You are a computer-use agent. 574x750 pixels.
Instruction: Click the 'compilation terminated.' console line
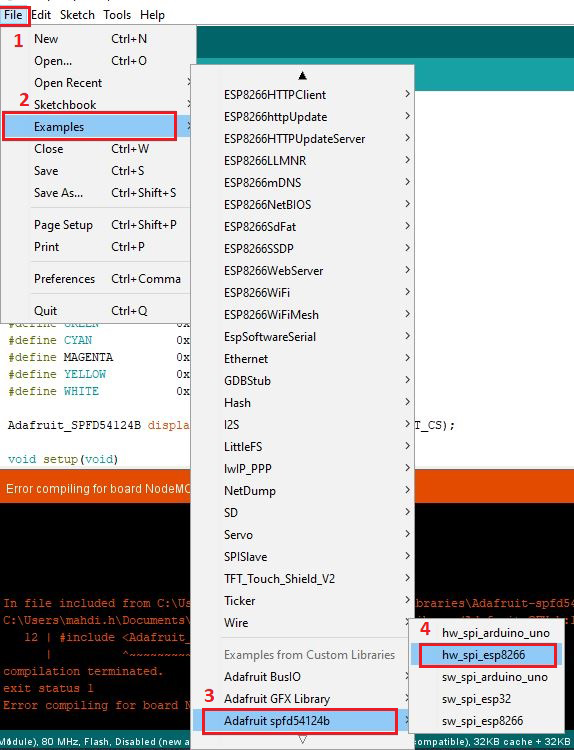point(83,672)
